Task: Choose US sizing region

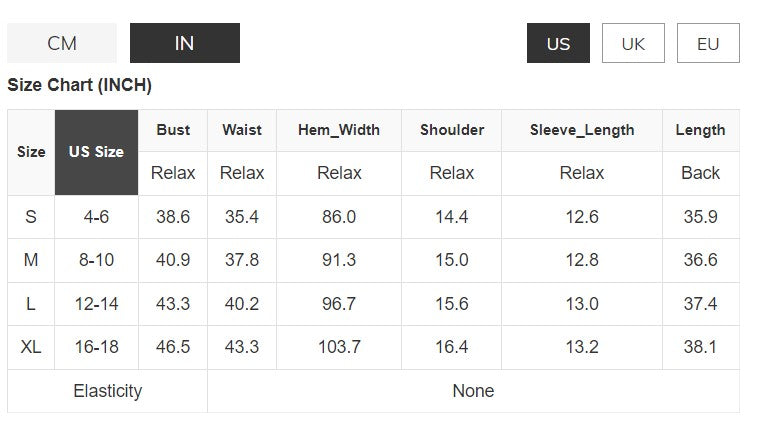Action: tap(558, 43)
